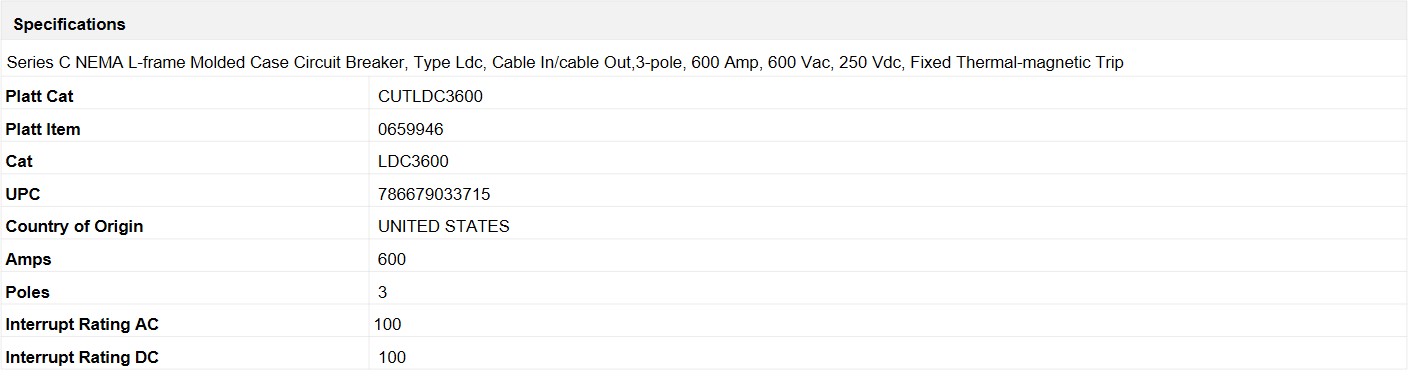This screenshot has height=377, width=1408.
Task: Select the 600 amps value
Action: pos(392,259)
